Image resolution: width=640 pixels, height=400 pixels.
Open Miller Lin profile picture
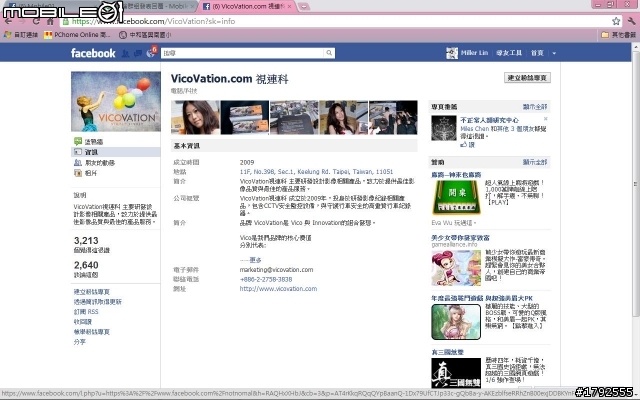pyautogui.click(x=452, y=53)
